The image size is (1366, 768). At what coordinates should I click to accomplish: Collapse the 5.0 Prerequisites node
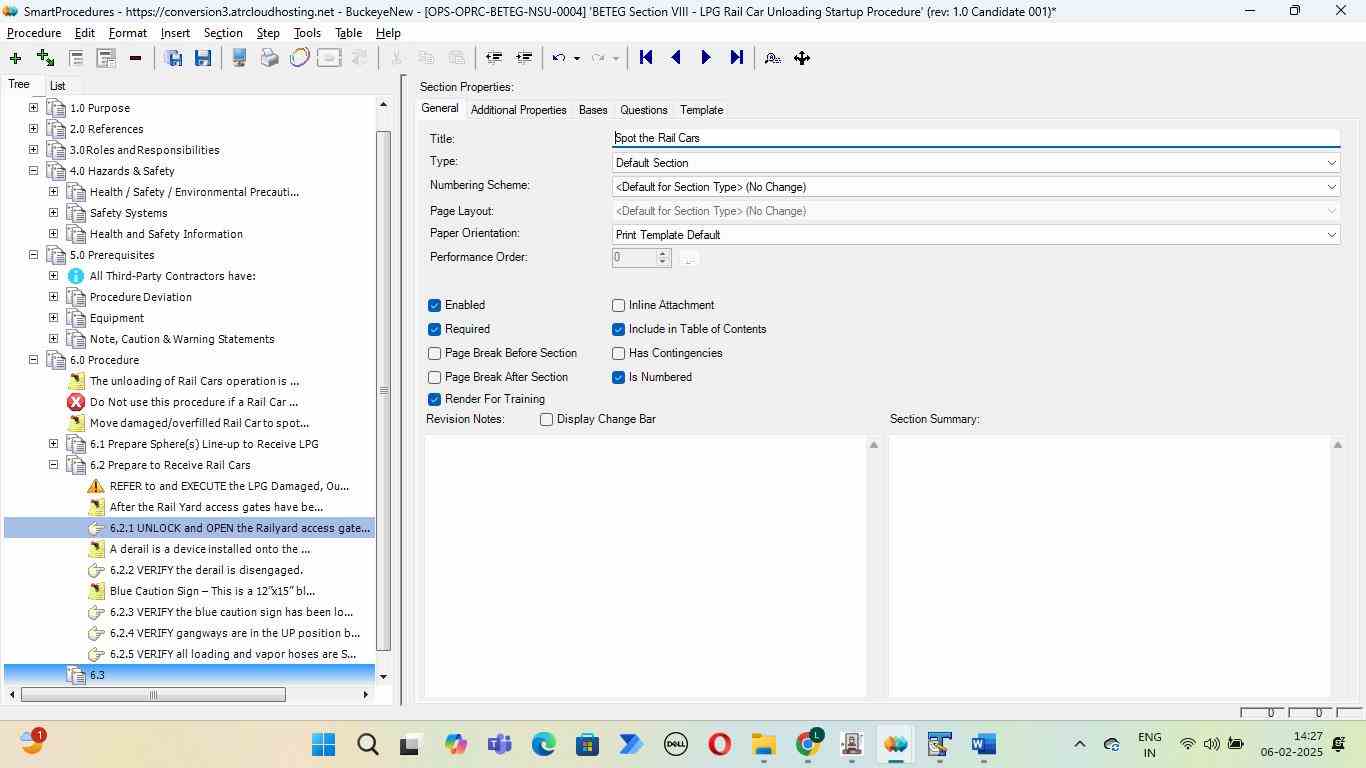coord(33,255)
